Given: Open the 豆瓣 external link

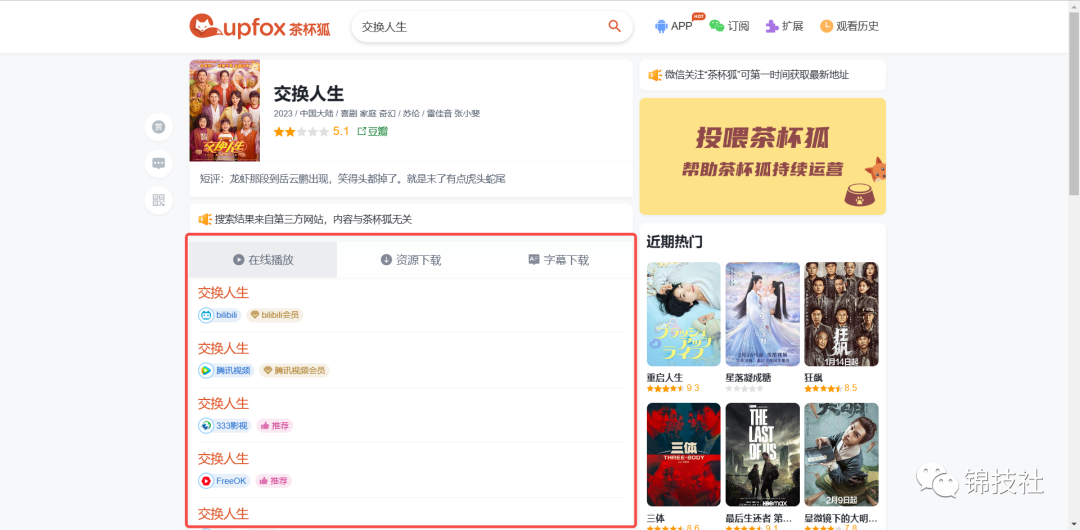Looking at the screenshot, I should pos(373,132).
